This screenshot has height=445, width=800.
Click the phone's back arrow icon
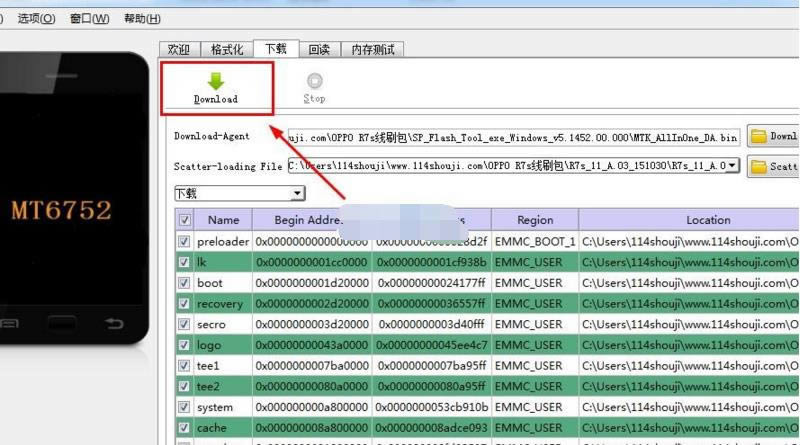(x=114, y=323)
